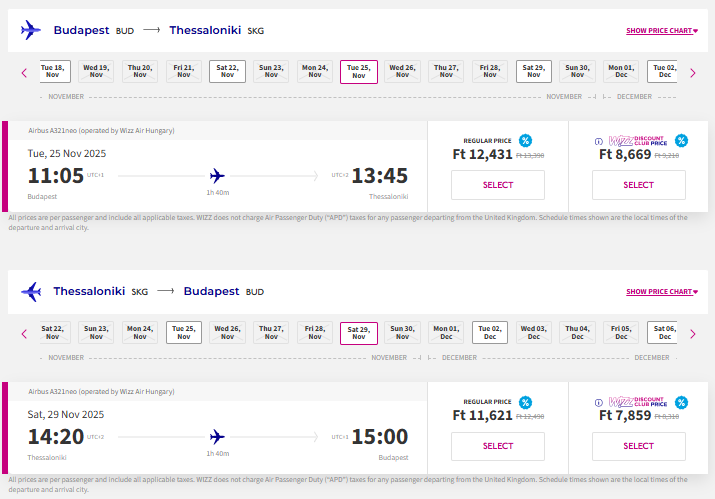Click the outbound departing plane icon

pos(217,175)
